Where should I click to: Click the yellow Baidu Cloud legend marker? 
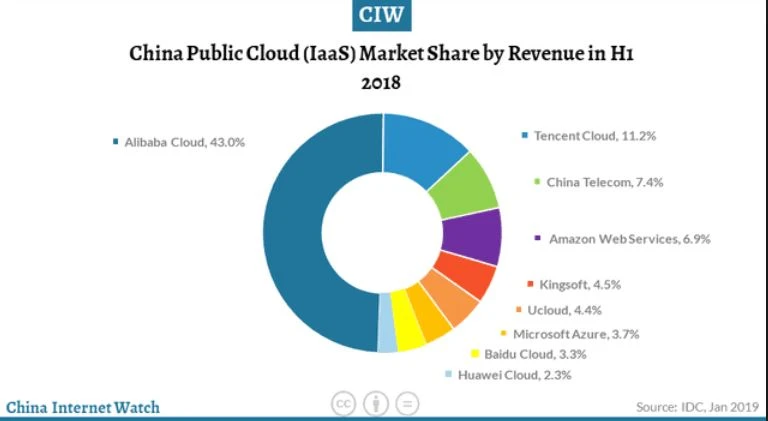(474, 354)
